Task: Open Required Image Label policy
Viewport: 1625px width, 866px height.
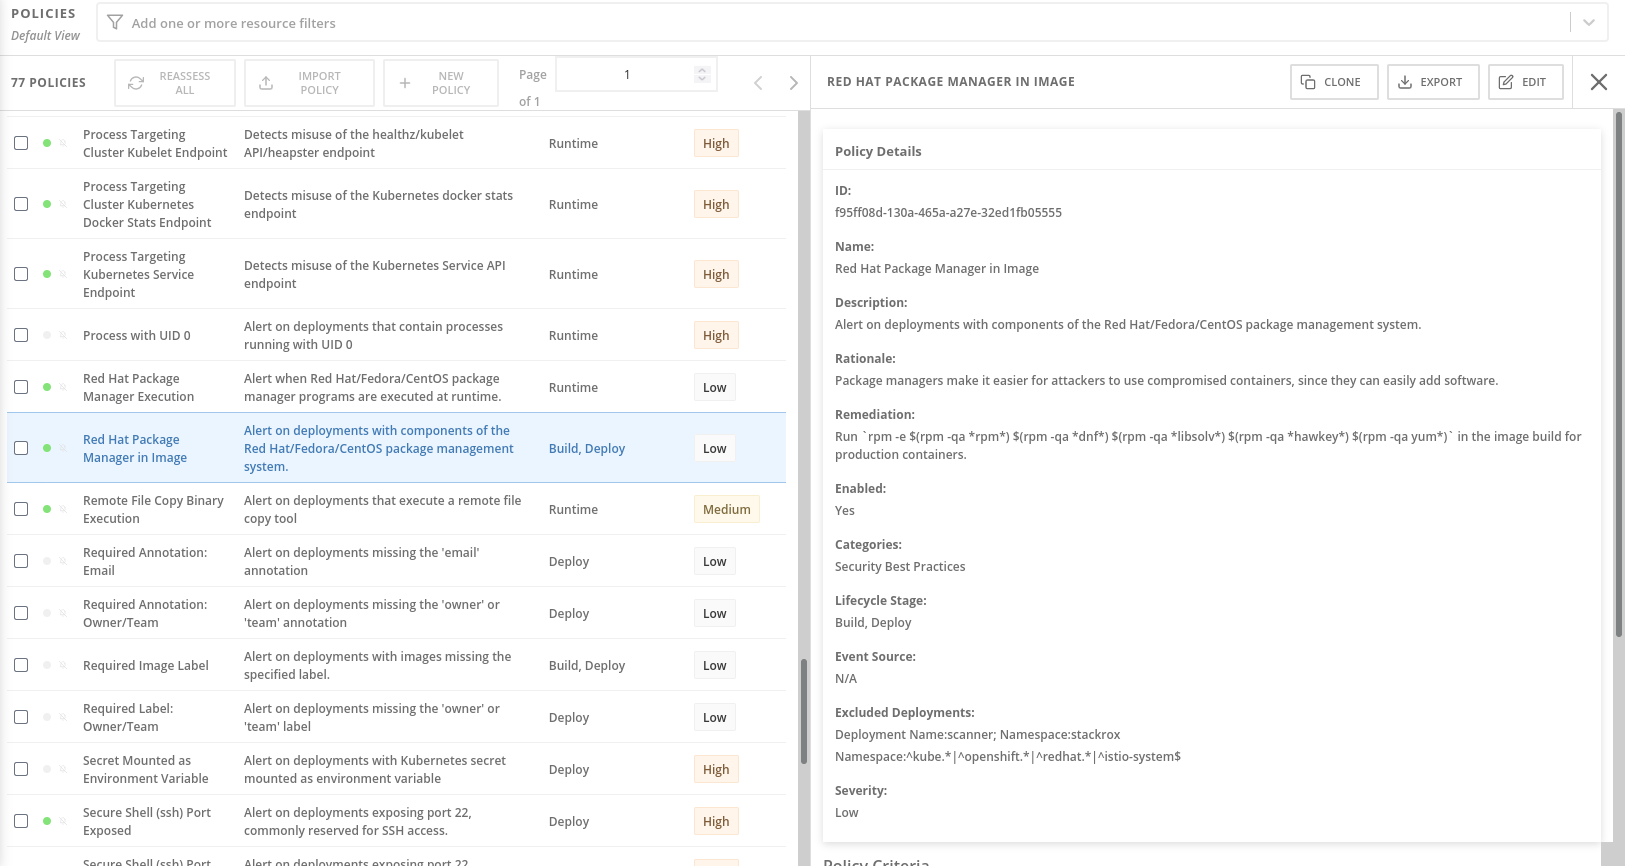Action: tap(146, 665)
